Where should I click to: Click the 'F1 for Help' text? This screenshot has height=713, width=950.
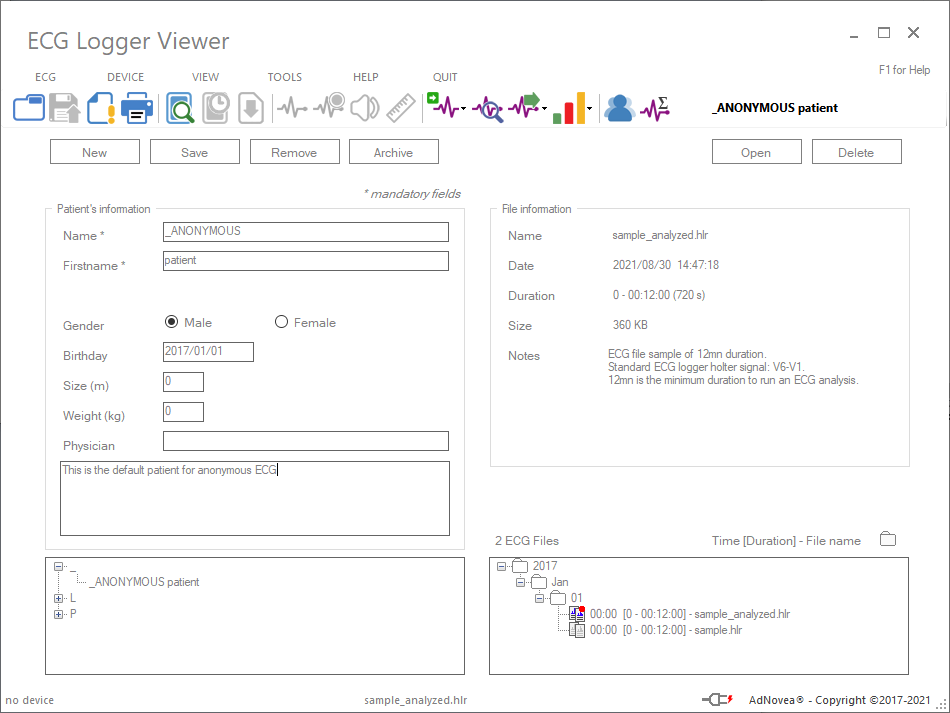click(905, 70)
